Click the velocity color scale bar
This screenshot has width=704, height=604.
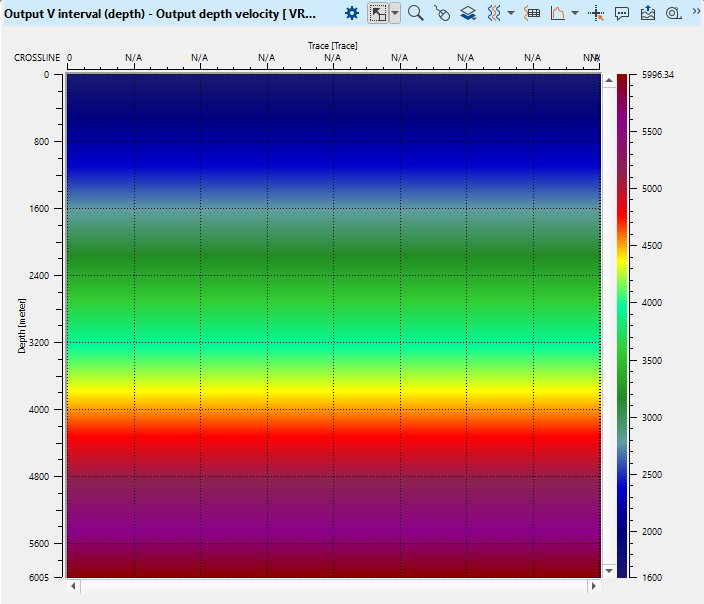pyautogui.click(x=622, y=325)
